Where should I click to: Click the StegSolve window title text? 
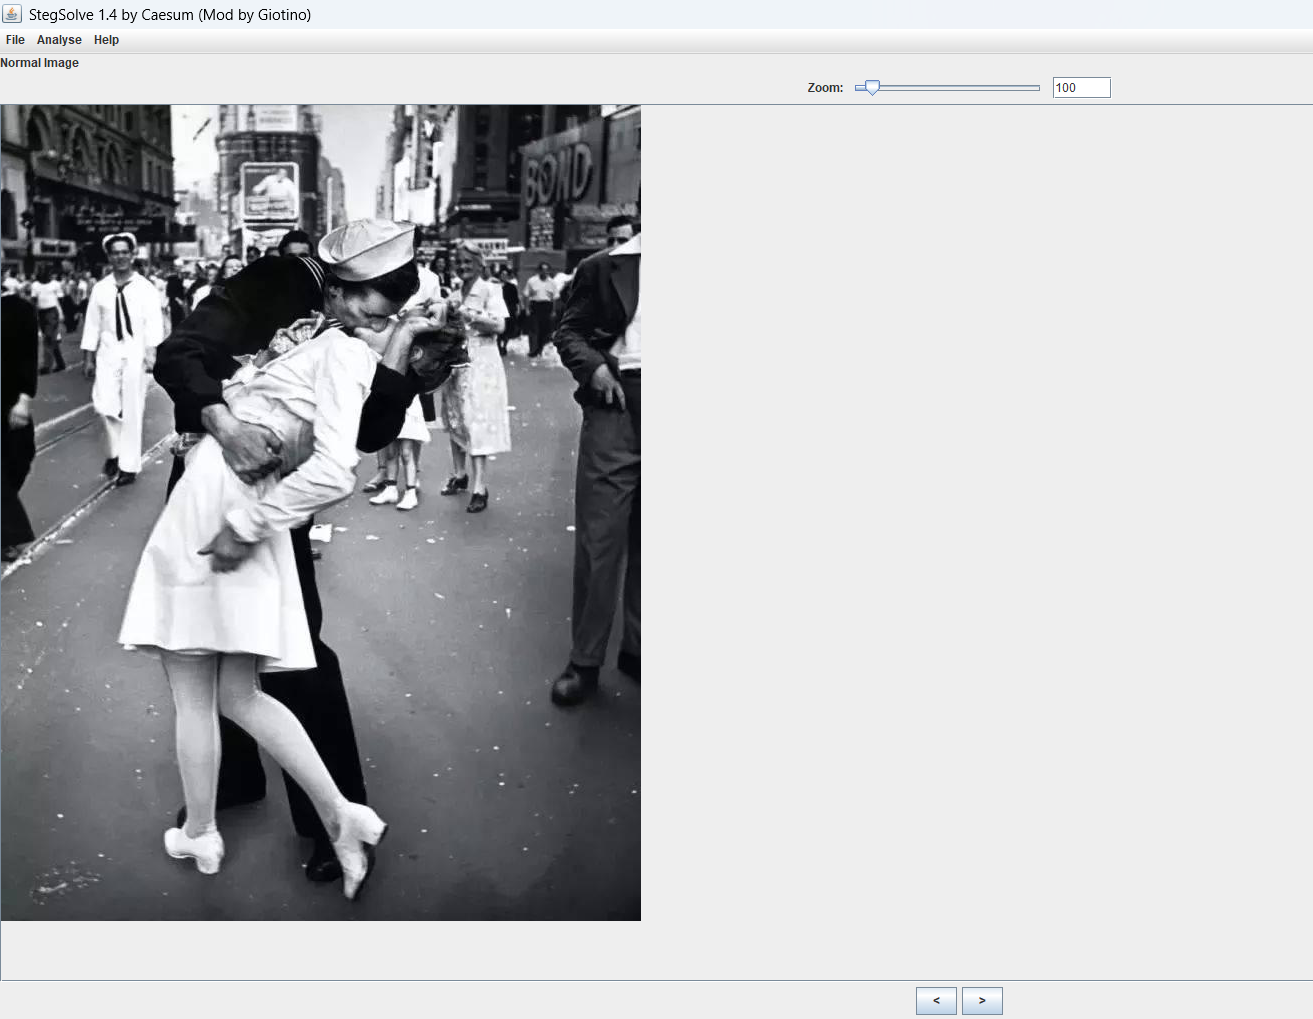pyautogui.click(x=170, y=15)
